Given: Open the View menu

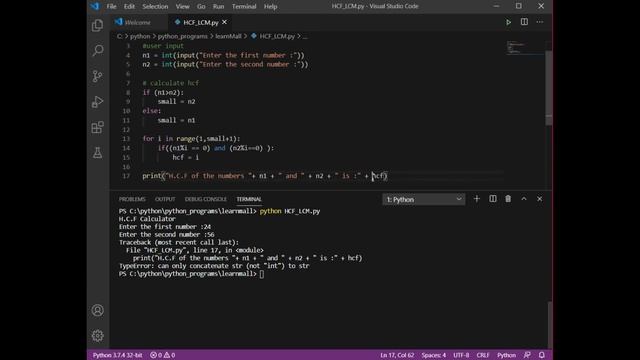Looking at the screenshot, I should 182,7.
